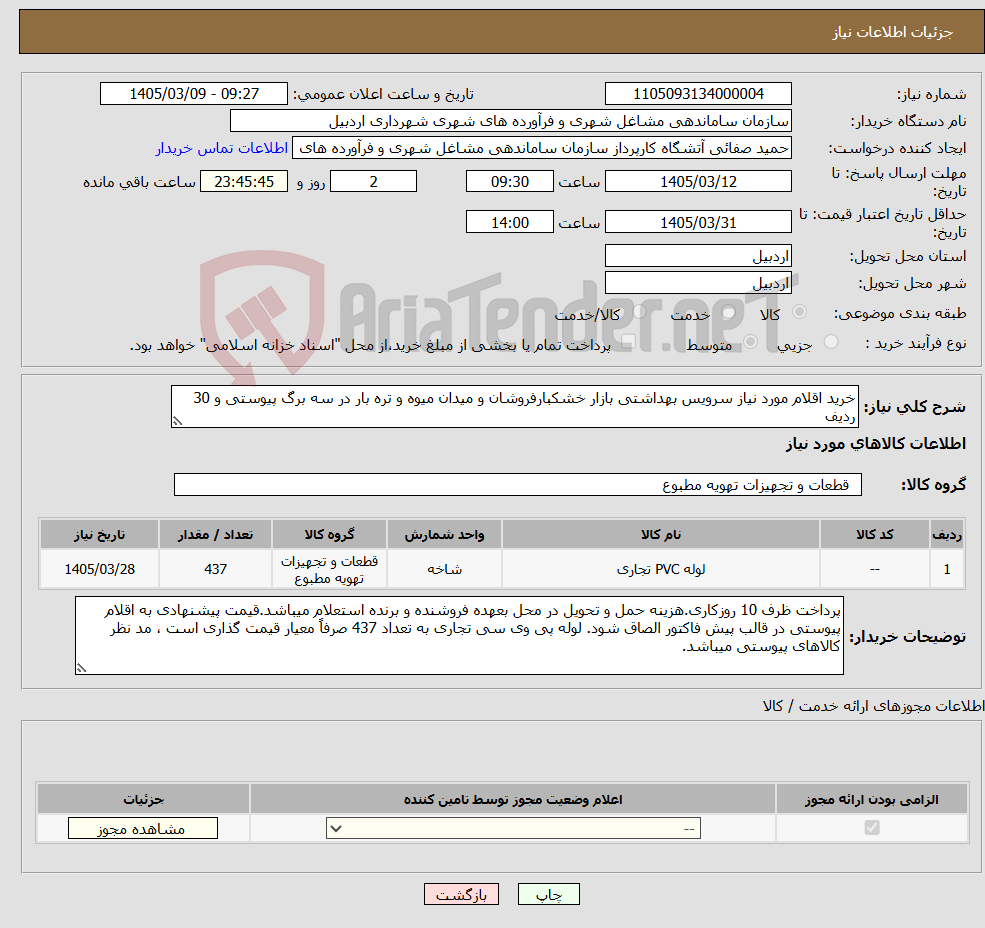Click the گروه کالا column header
Viewport: 985px width, 928px height.
point(329,534)
